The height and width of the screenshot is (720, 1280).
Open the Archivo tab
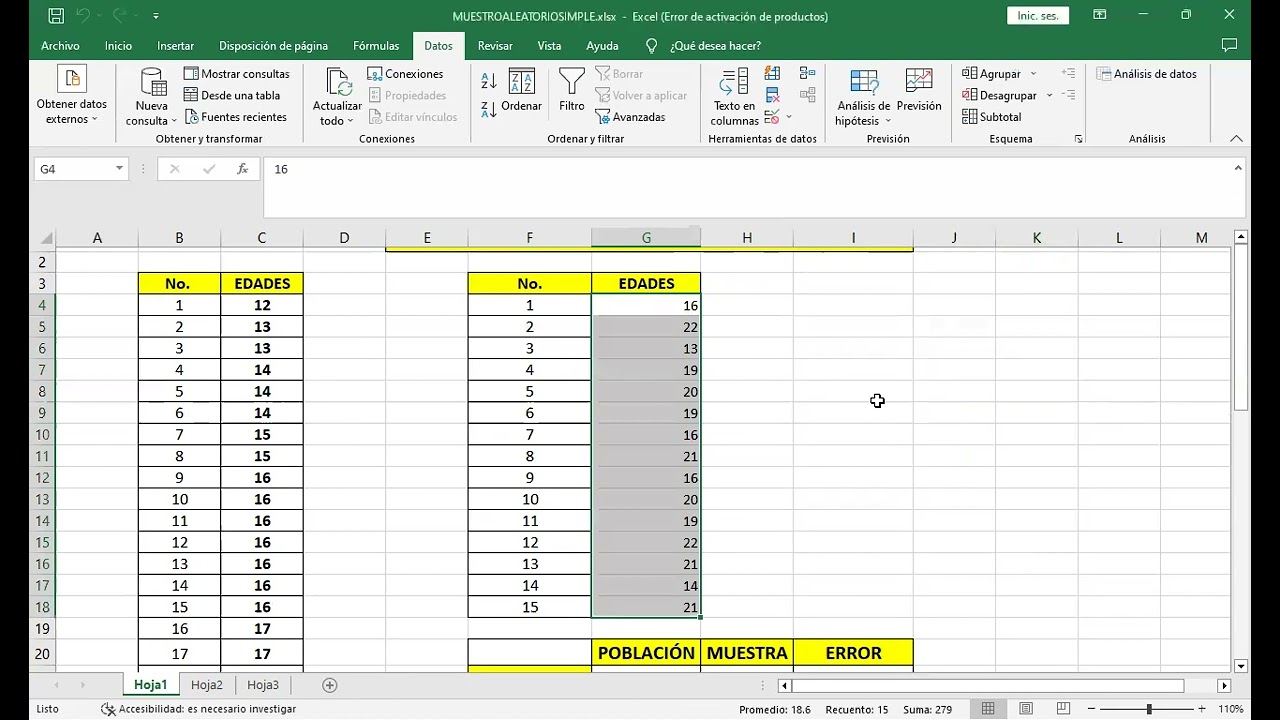click(x=60, y=46)
